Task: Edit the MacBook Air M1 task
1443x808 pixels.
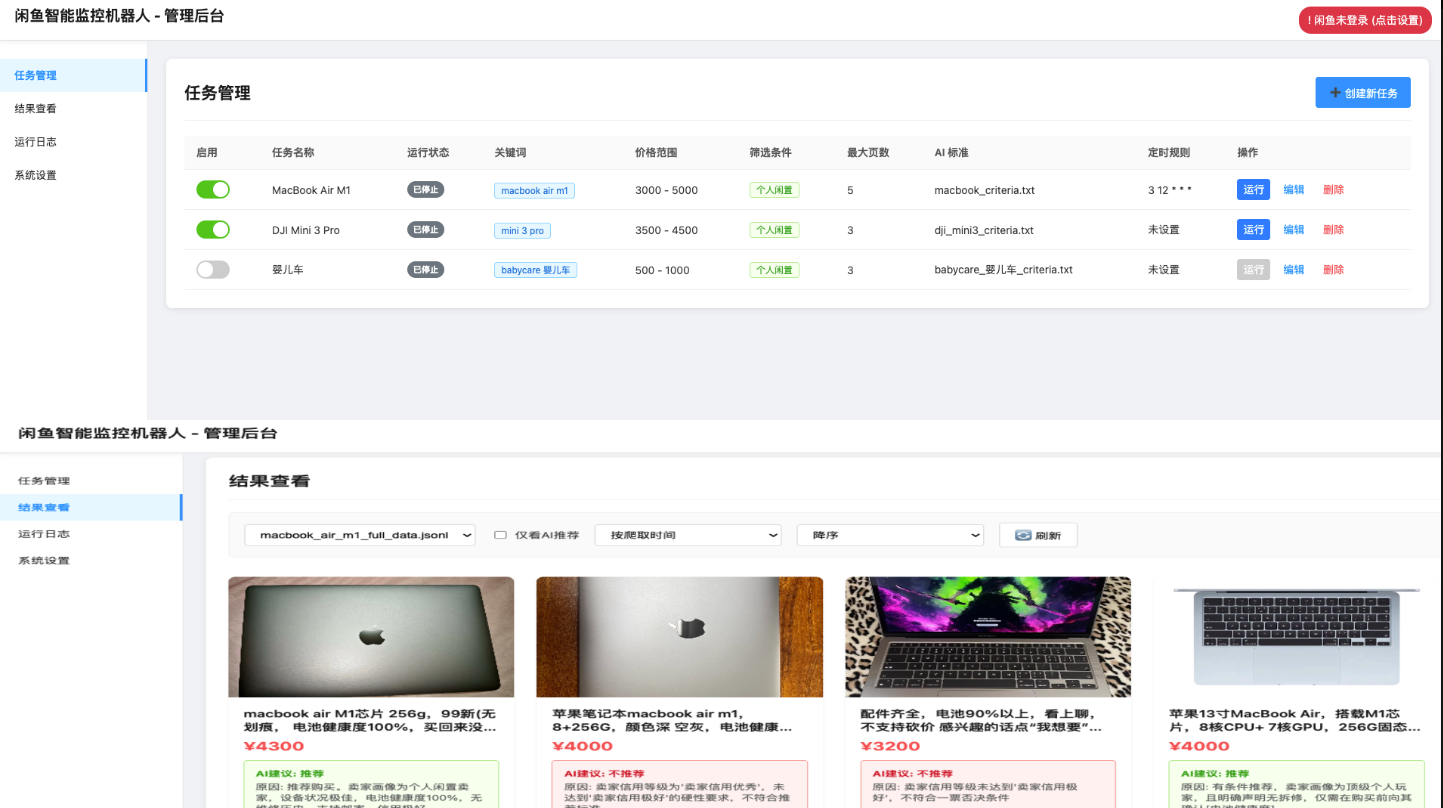Action: click(1294, 190)
